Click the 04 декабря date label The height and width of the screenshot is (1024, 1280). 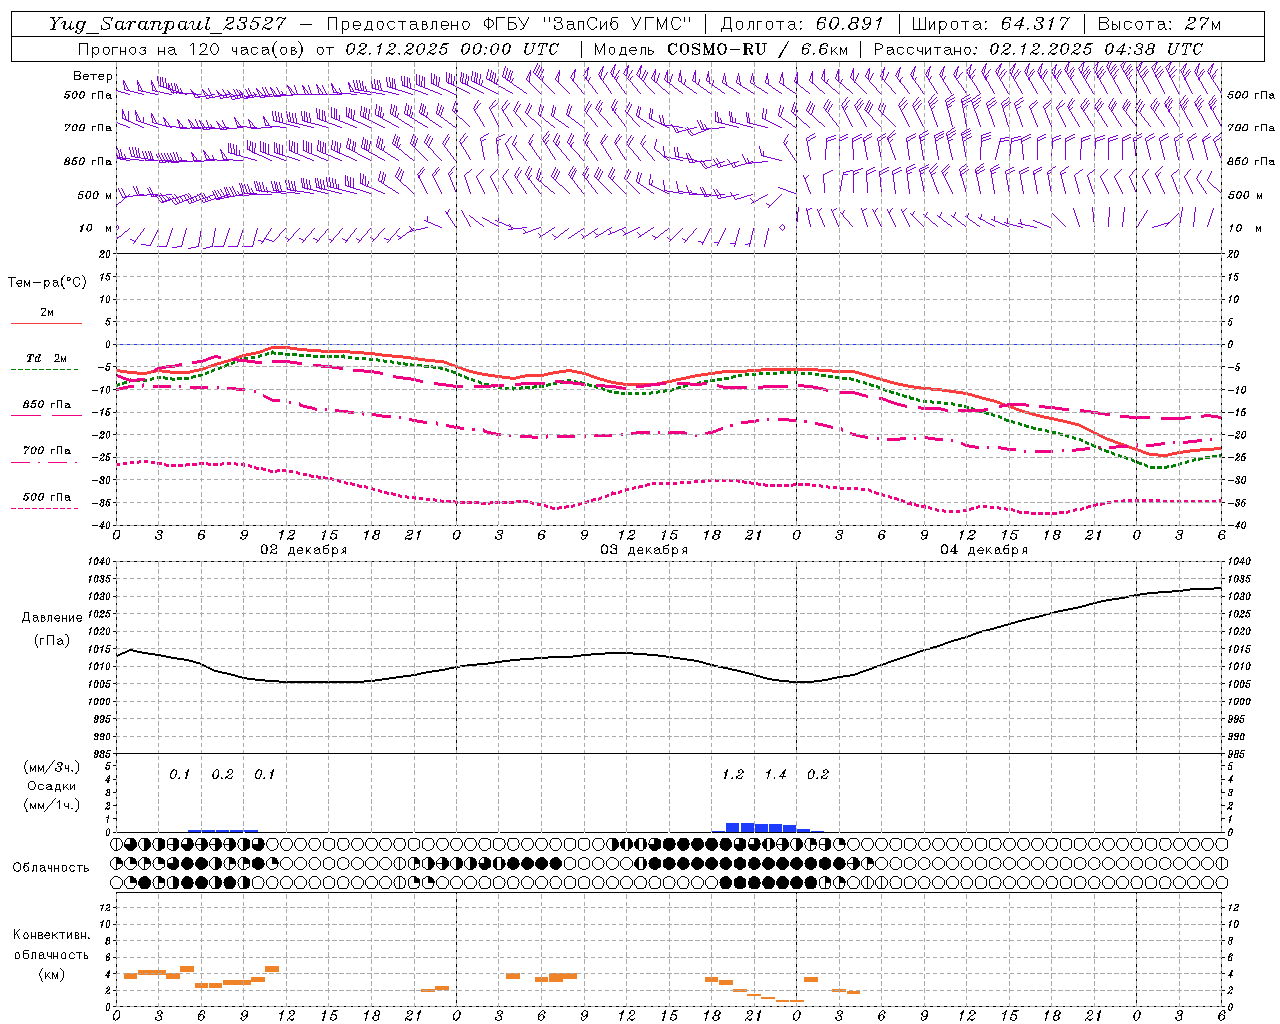pyautogui.click(x=984, y=550)
